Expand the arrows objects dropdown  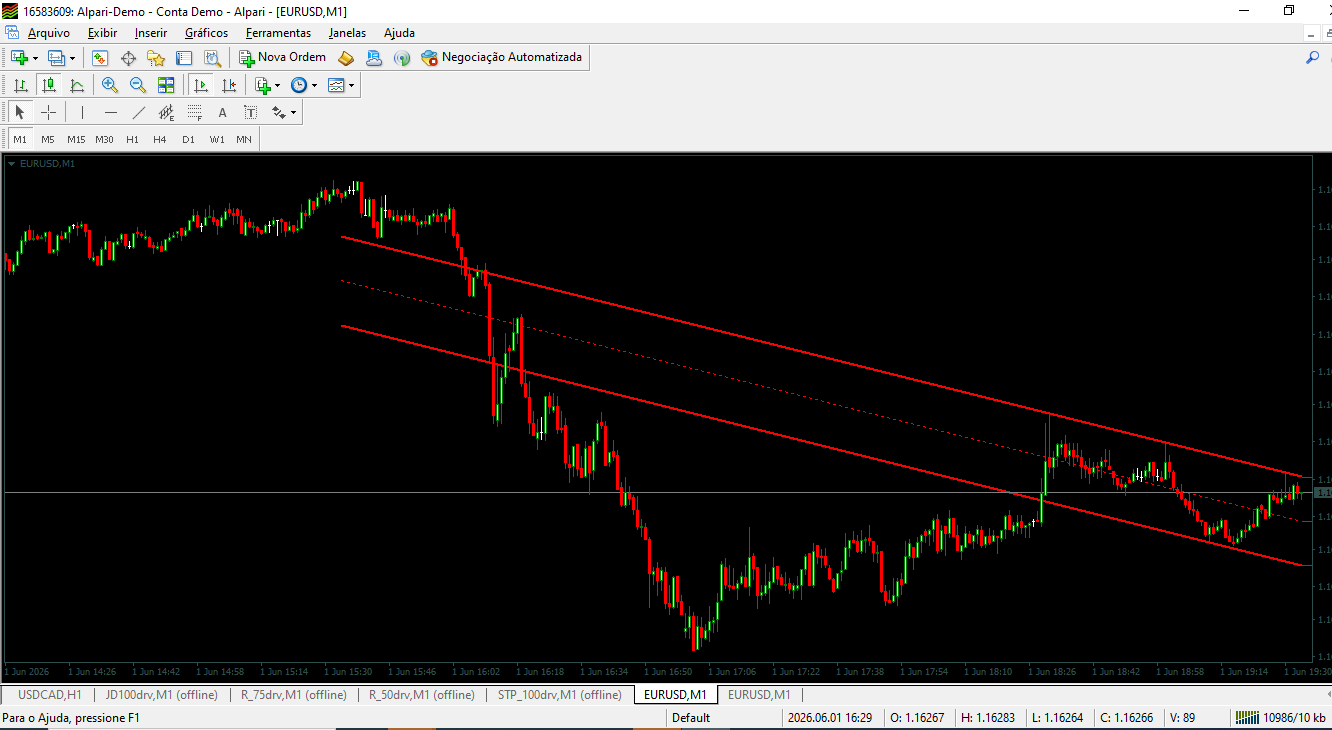pyautogui.click(x=293, y=112)
